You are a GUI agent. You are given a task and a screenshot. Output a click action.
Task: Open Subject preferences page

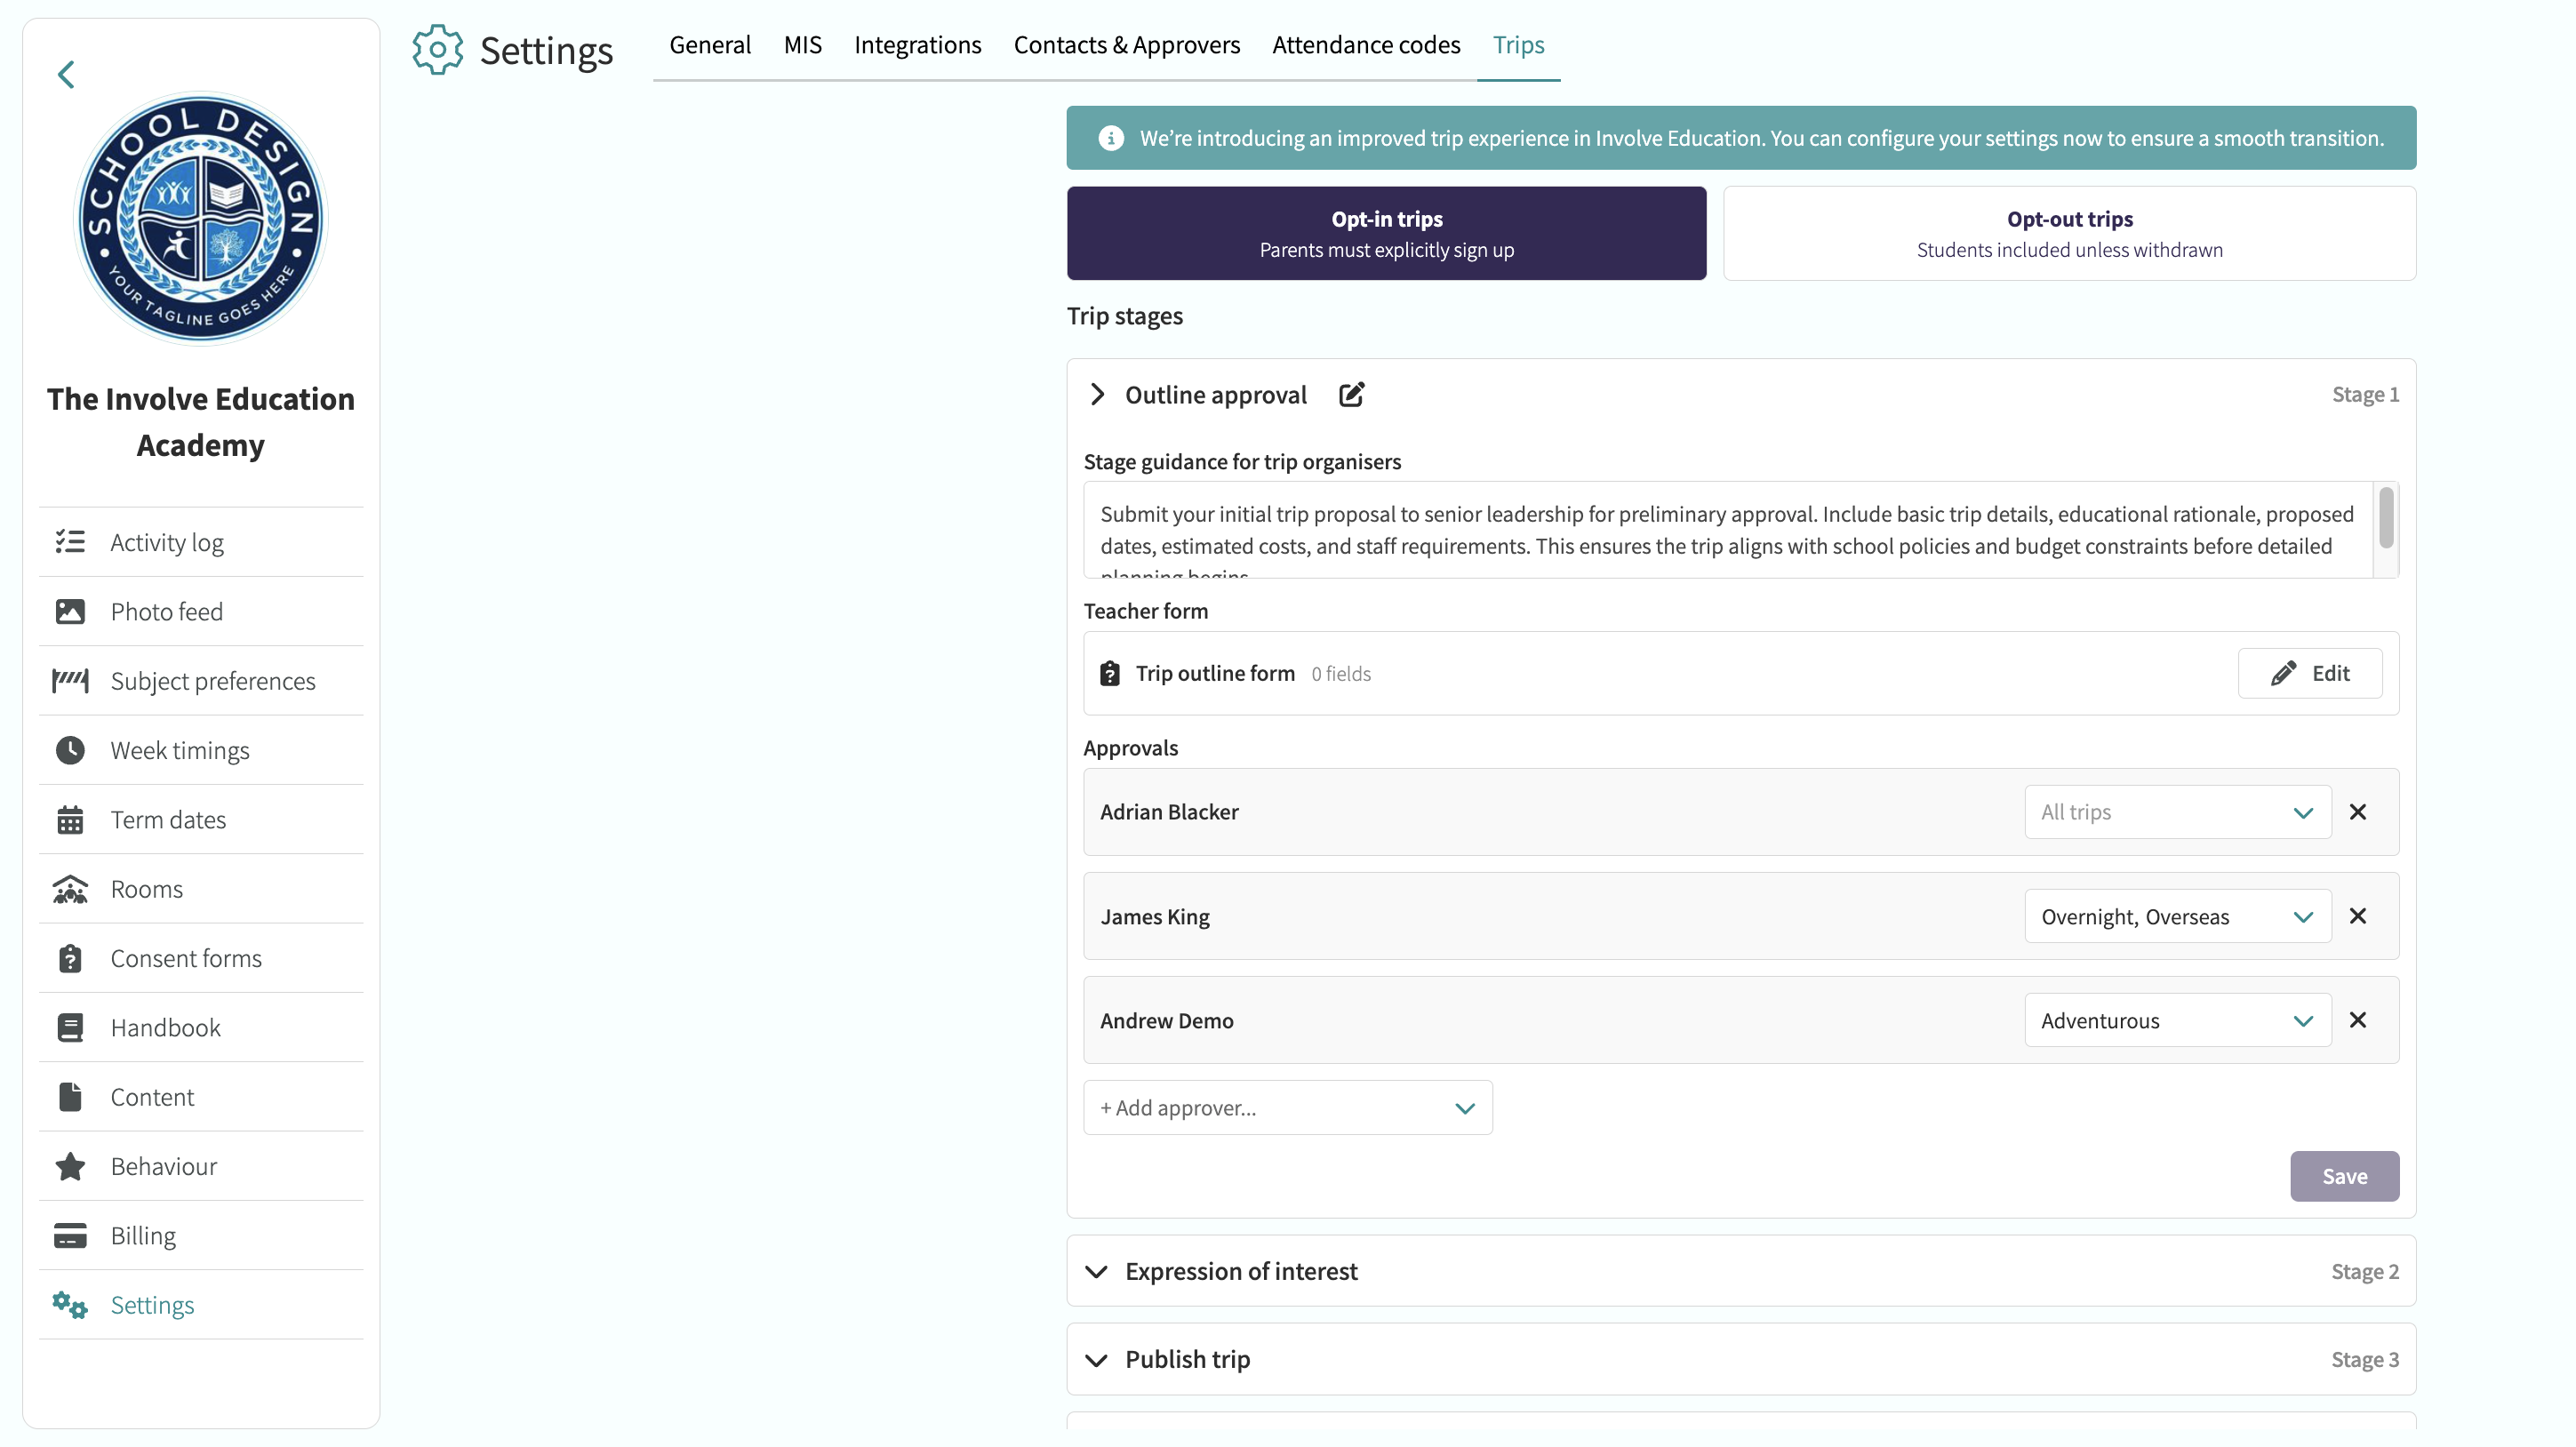201,681
